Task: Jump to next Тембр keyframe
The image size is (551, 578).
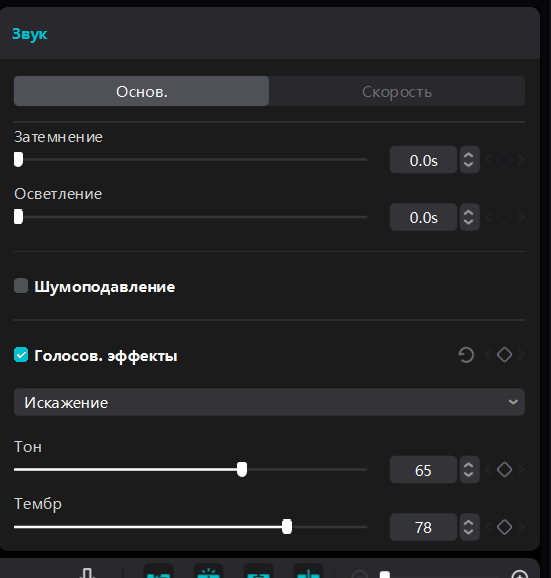Action: tap(521, 527)
